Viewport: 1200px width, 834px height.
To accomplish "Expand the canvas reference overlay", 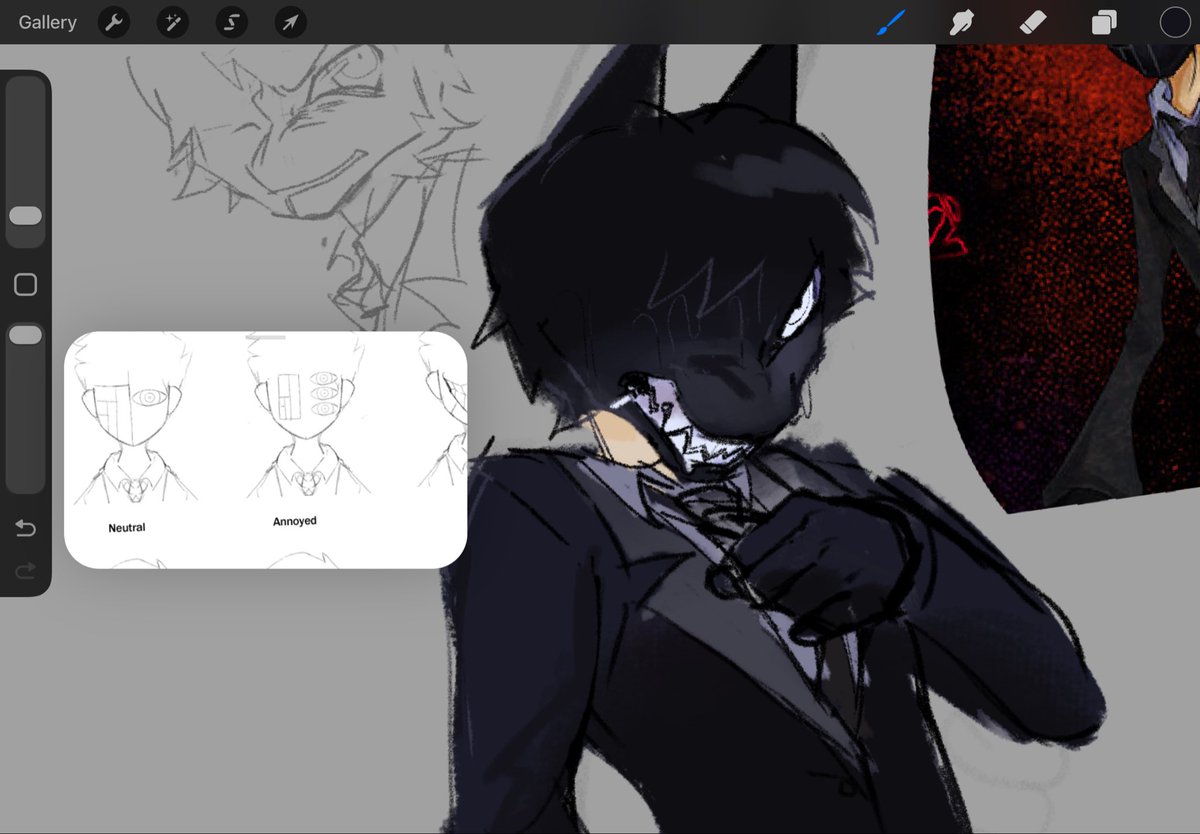I will 265,340.
